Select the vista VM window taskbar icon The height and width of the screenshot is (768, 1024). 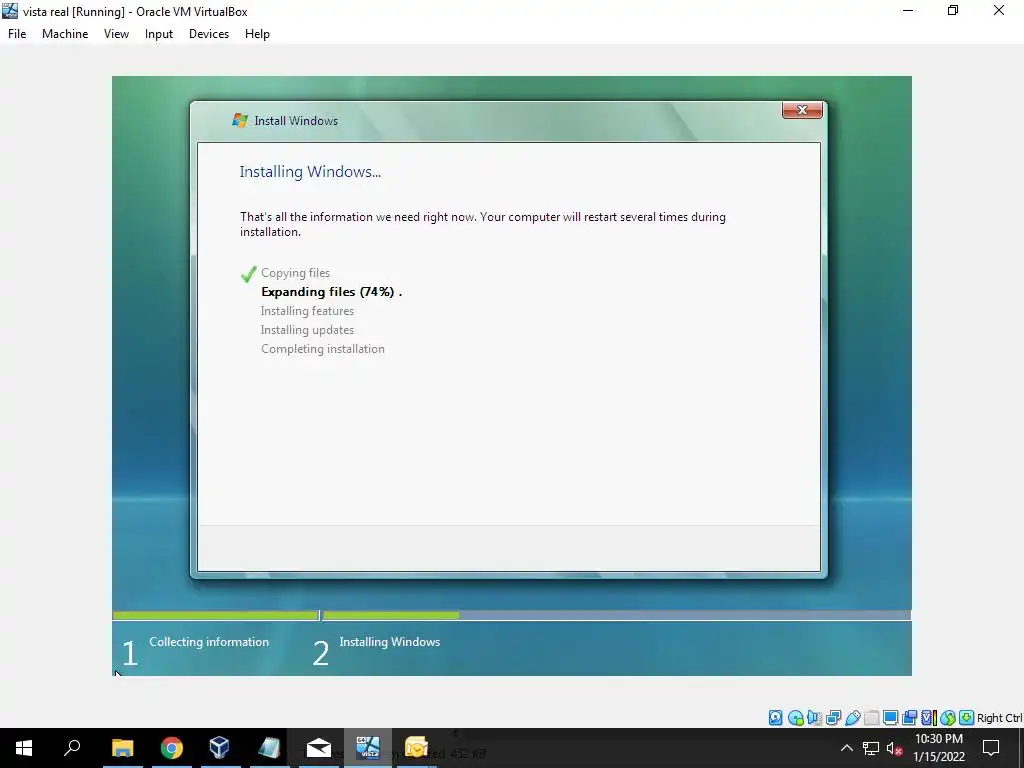(368, 748)
